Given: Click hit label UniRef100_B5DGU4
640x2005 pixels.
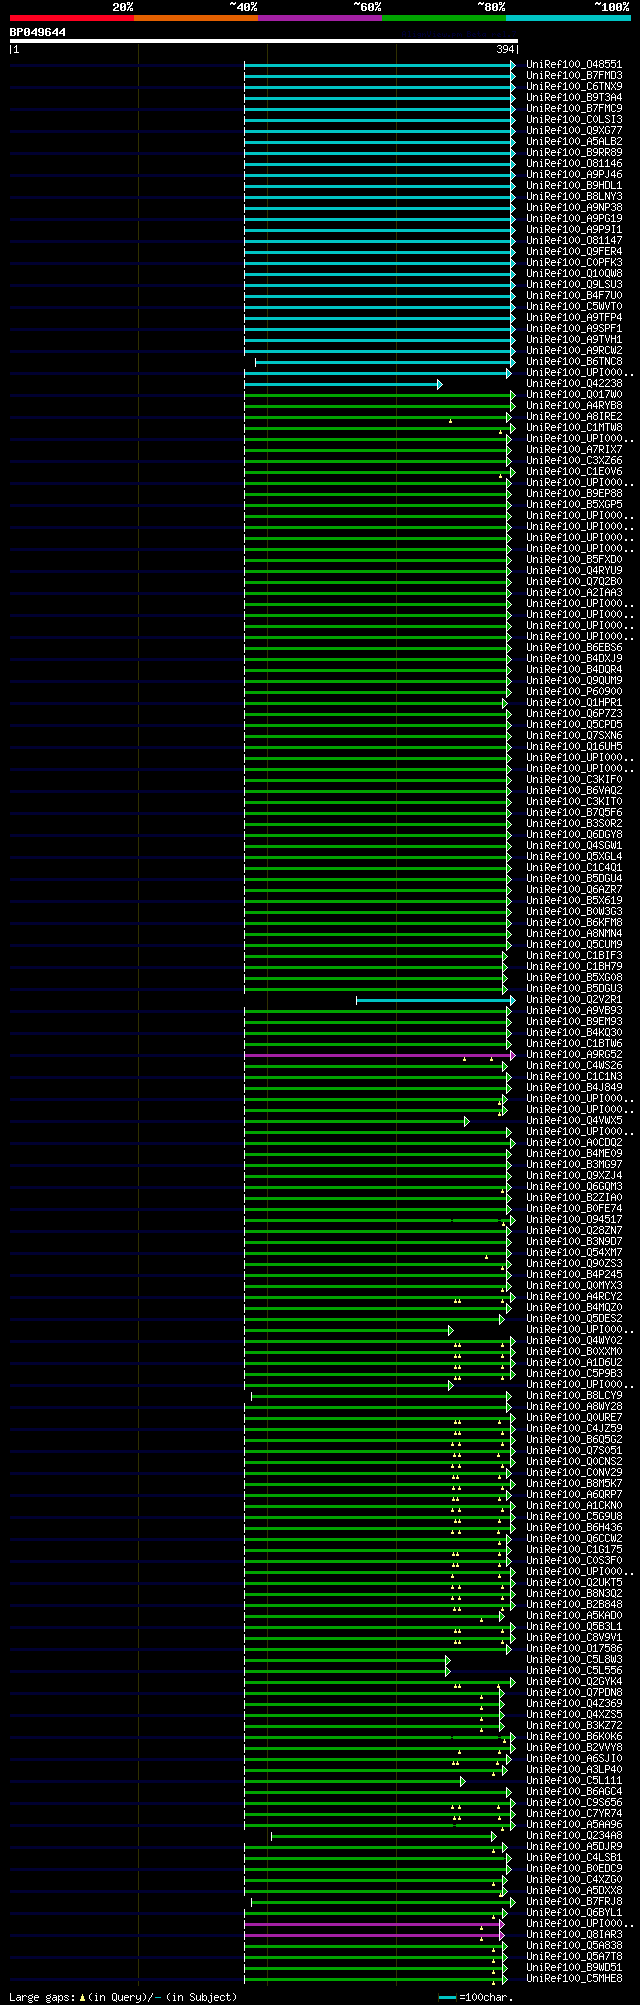Looking at the screenshot, I should click(574, 878).
